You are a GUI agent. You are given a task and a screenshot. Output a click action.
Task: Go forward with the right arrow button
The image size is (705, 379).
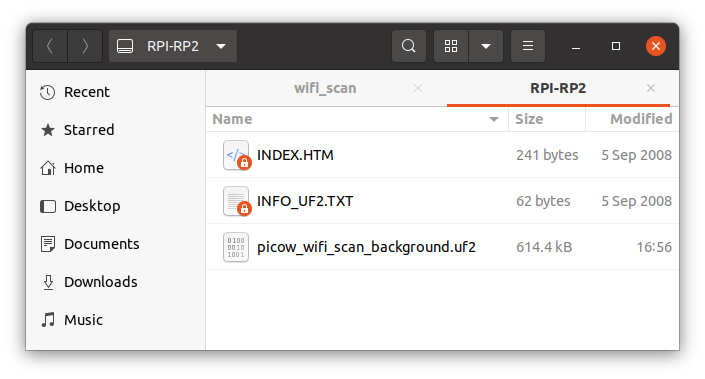tap(85, 46)
